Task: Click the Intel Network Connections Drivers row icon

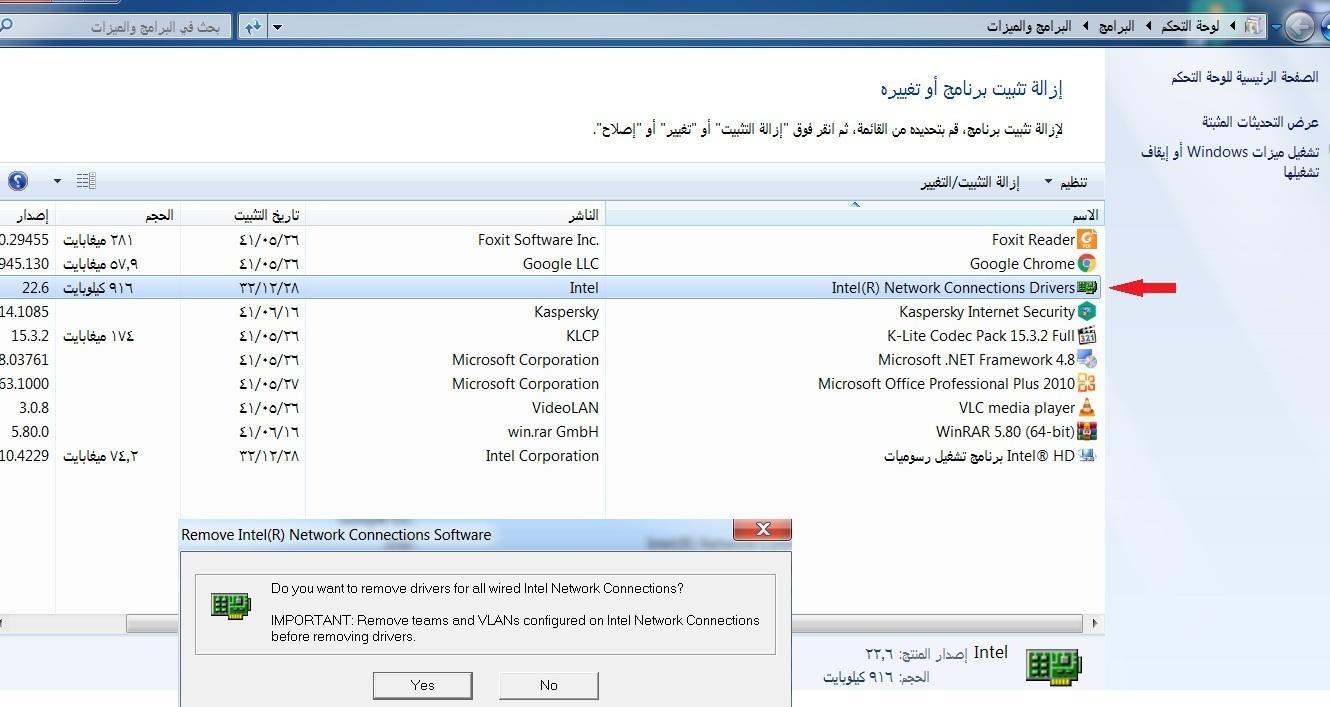Action: pos(1087,288)
